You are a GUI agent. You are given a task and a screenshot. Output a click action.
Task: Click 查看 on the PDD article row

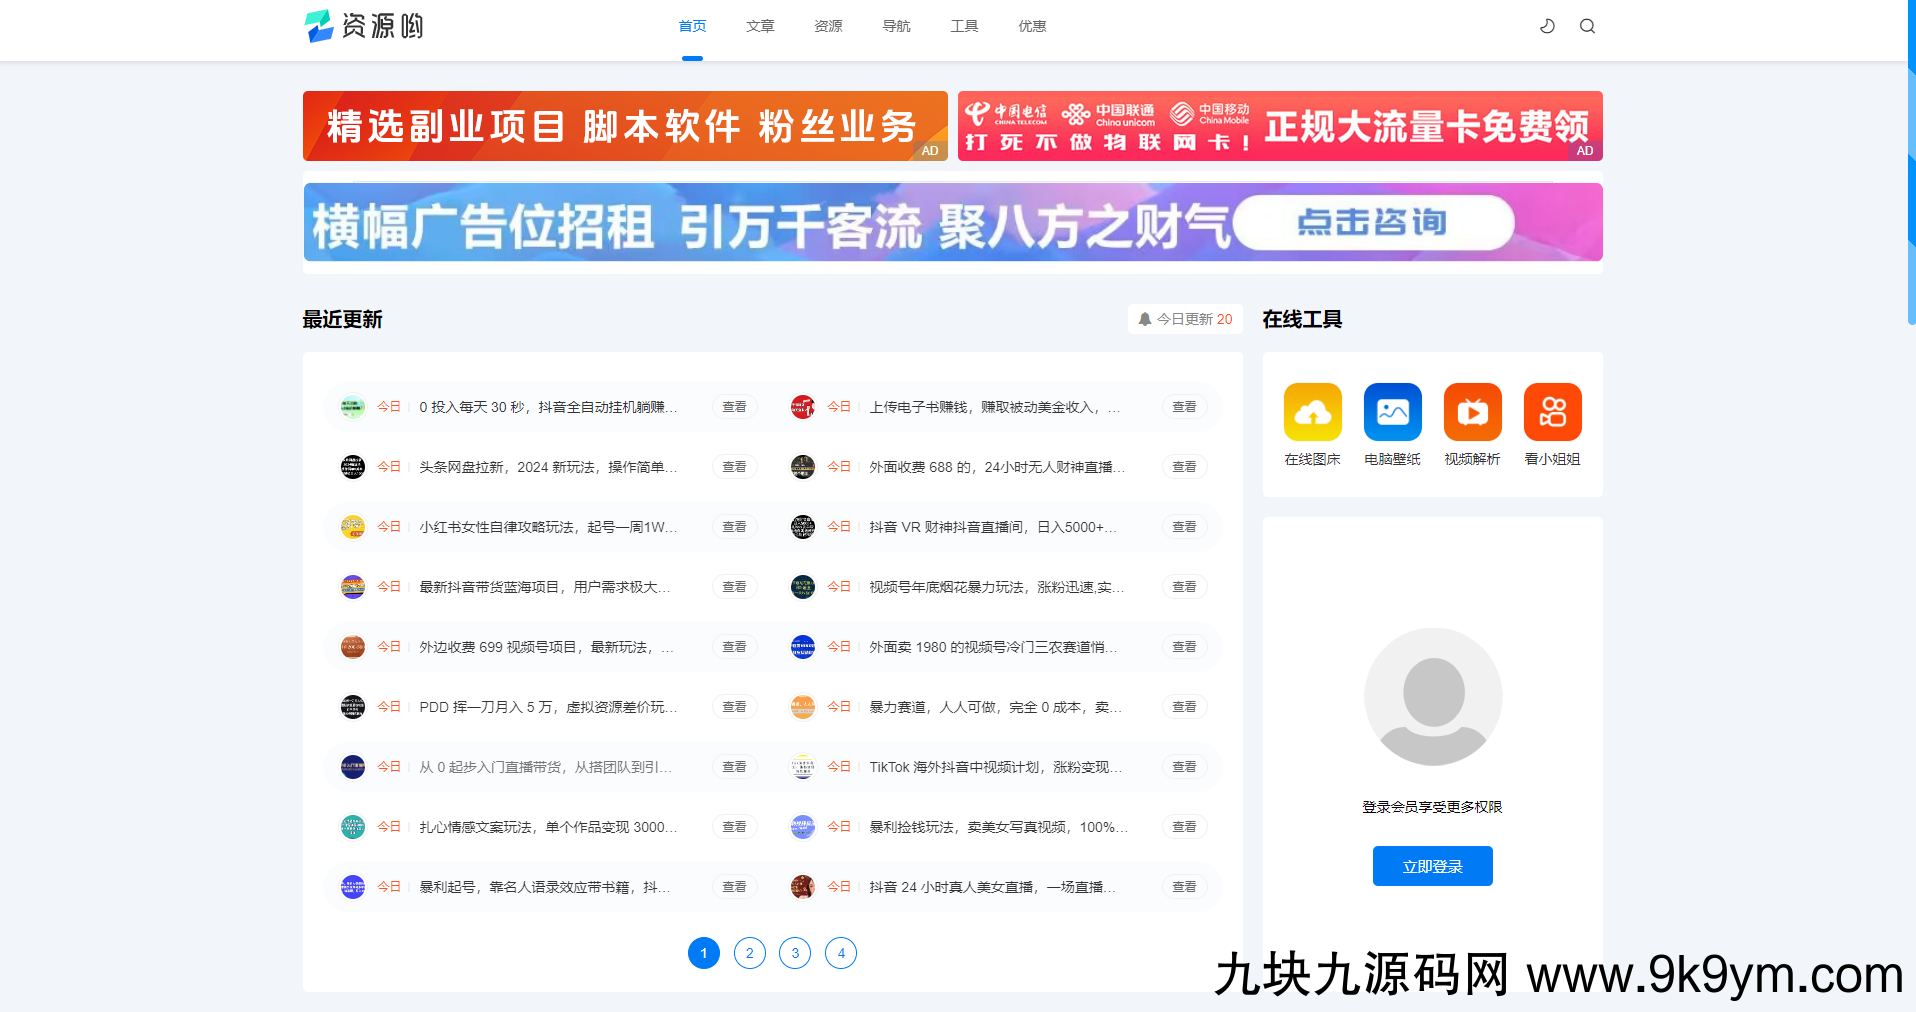[734, 706]
